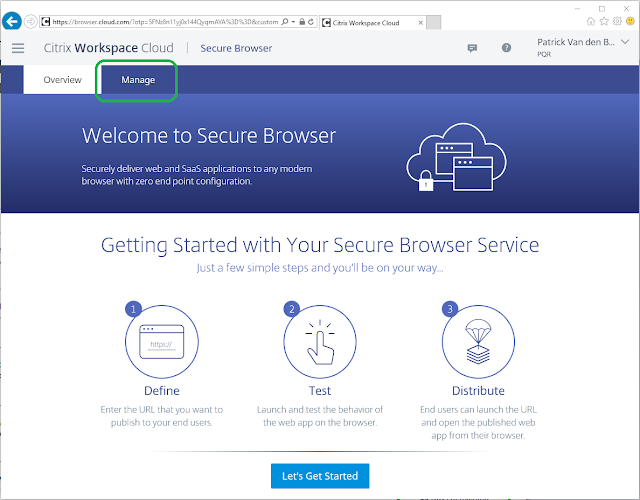Open the address bar dropdown arrow
640x500 pixels.
pos(293,22)
